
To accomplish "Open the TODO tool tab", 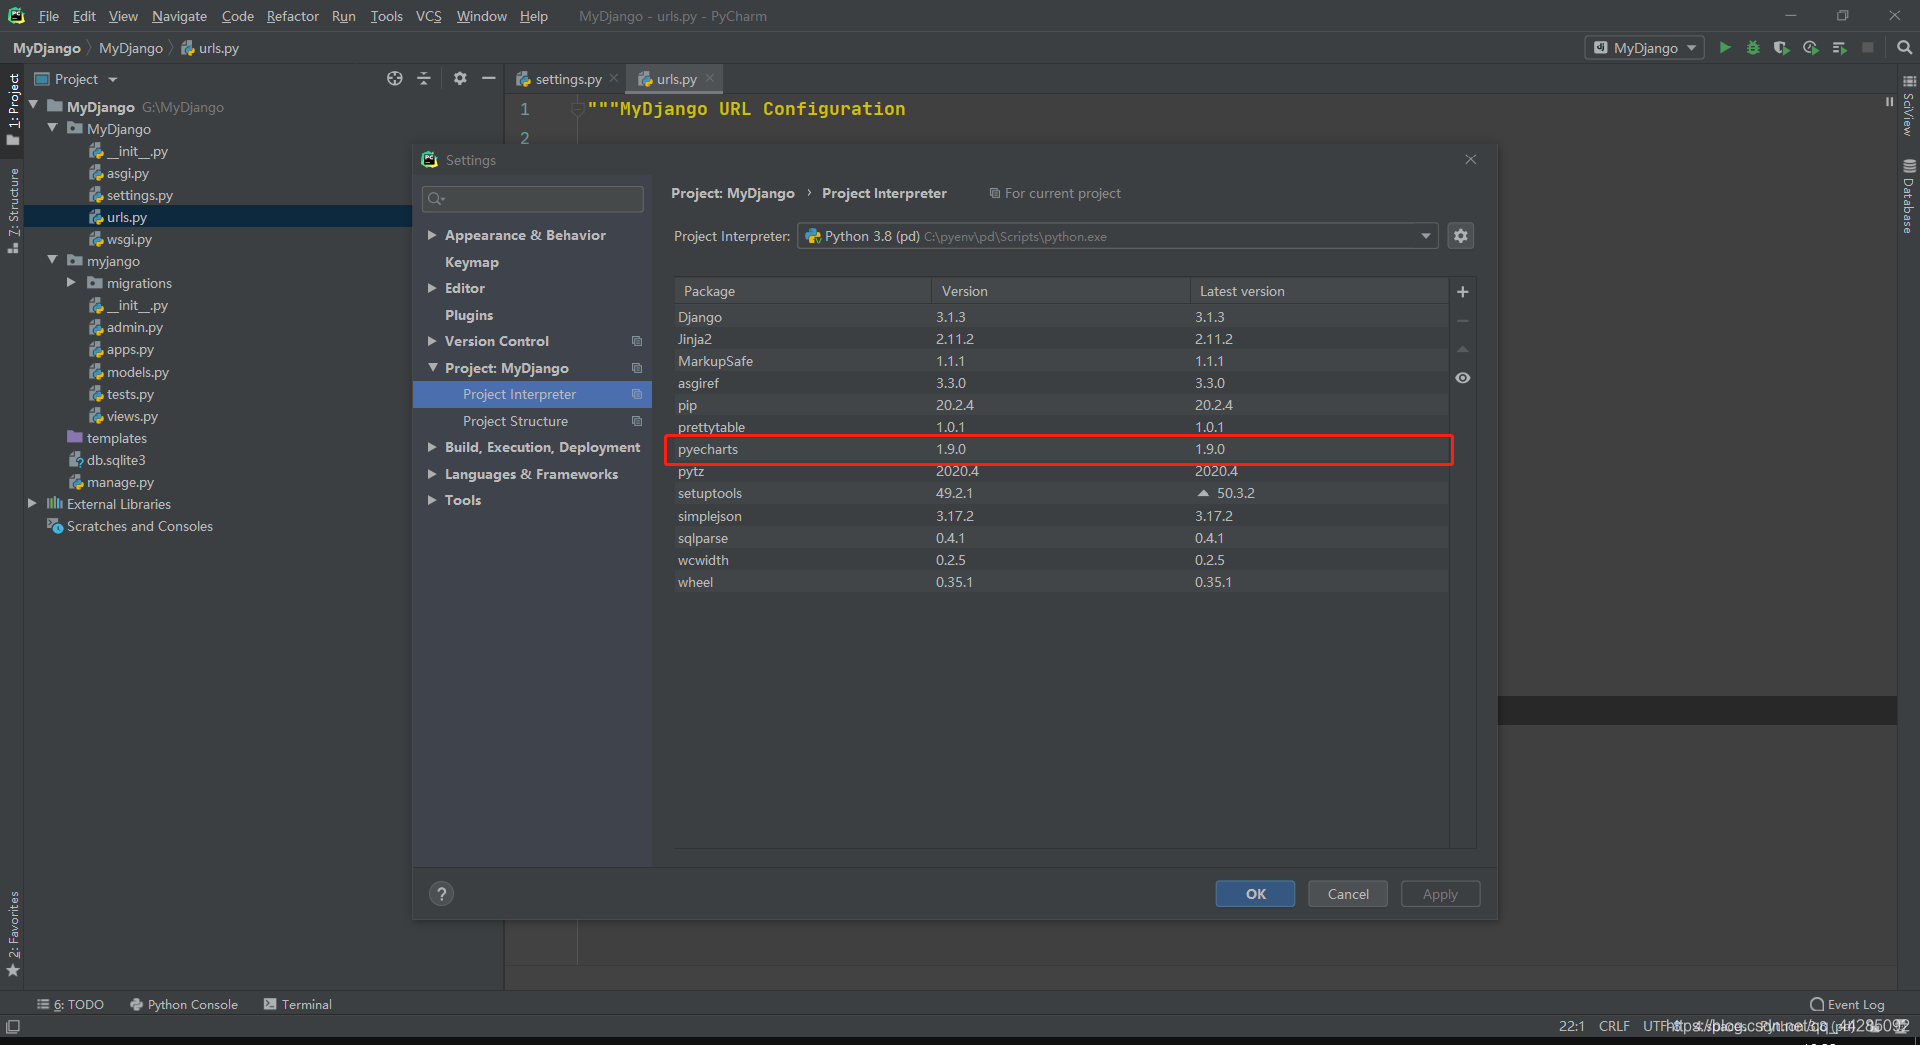I will click(x=70, y=1004).
